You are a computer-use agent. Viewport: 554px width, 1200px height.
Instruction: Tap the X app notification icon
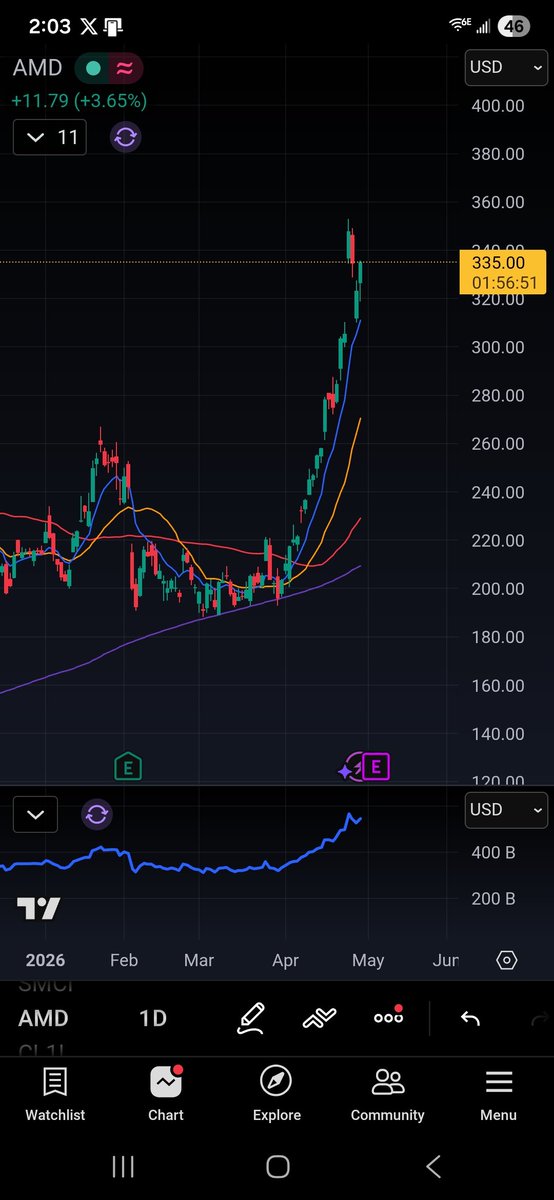(88, 27)
